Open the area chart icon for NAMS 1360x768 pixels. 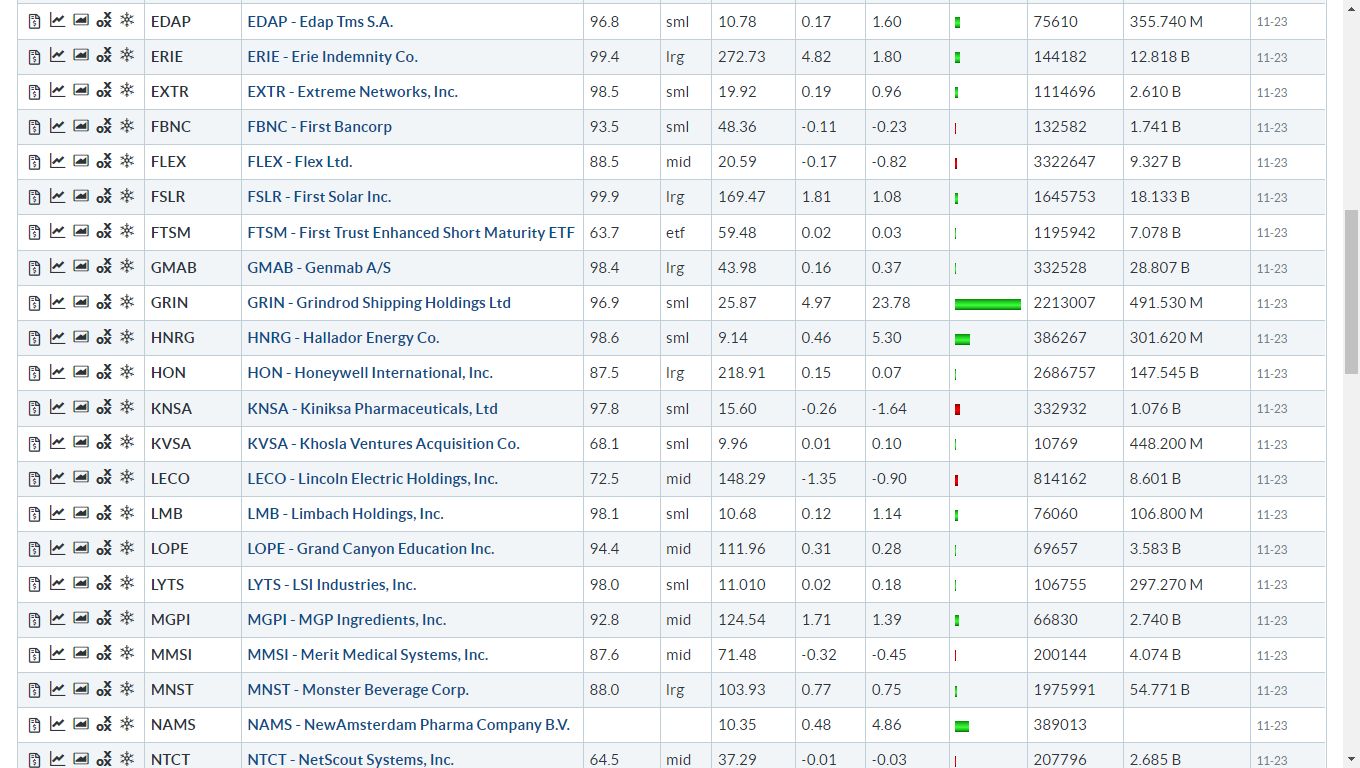point(81,724)
